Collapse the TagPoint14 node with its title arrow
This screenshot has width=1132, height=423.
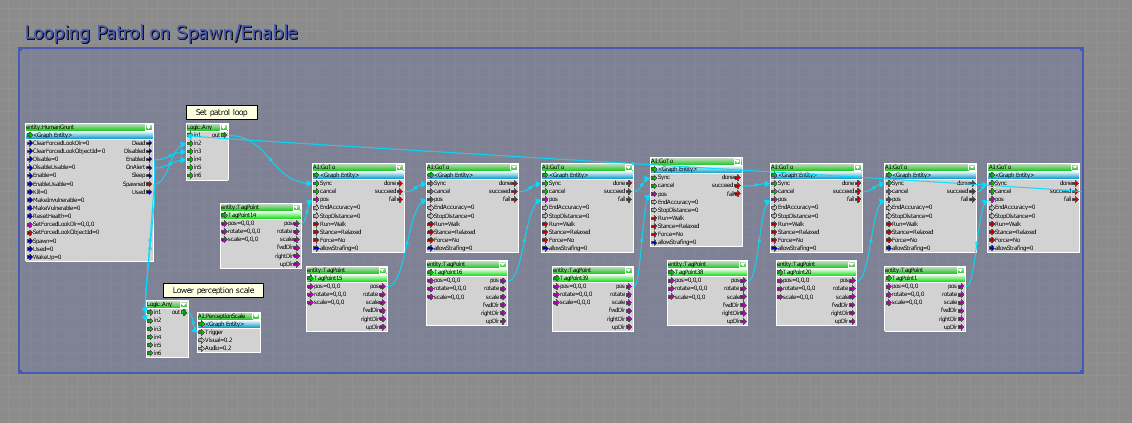[297, 207]
